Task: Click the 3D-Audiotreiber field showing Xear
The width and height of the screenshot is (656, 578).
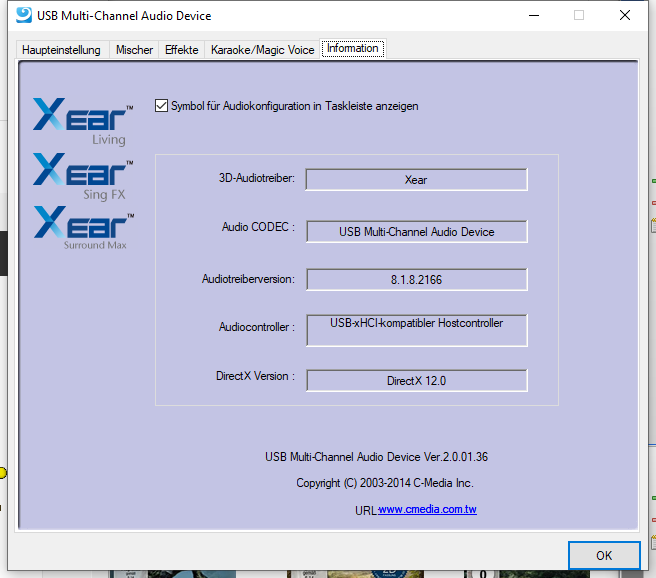Action: coord(416,180)
